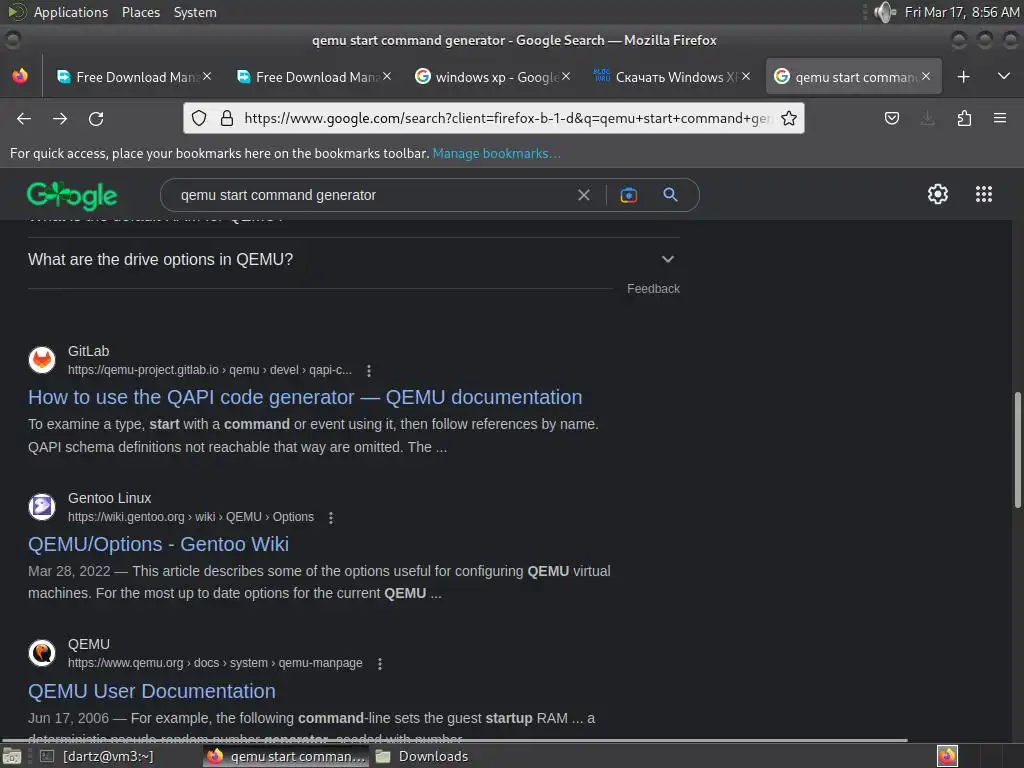The height and width of the screenshot is (768, 1024).
Task: View site security padlock info
Action: [x=227, y=118]
